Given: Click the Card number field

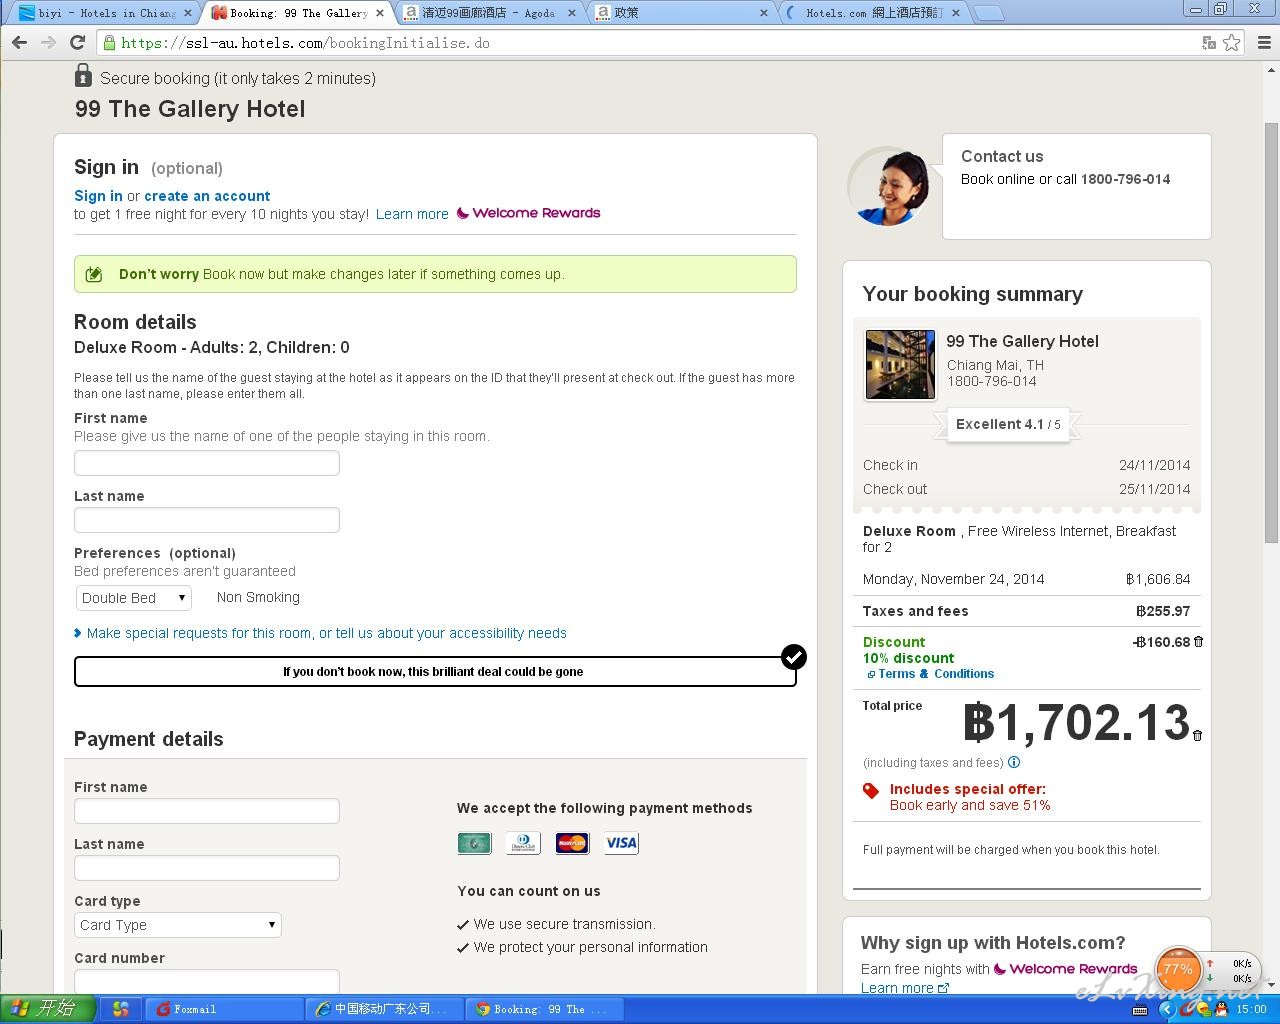Looking at the screenshot, I should pyautogui.click(x=207, y=981).
